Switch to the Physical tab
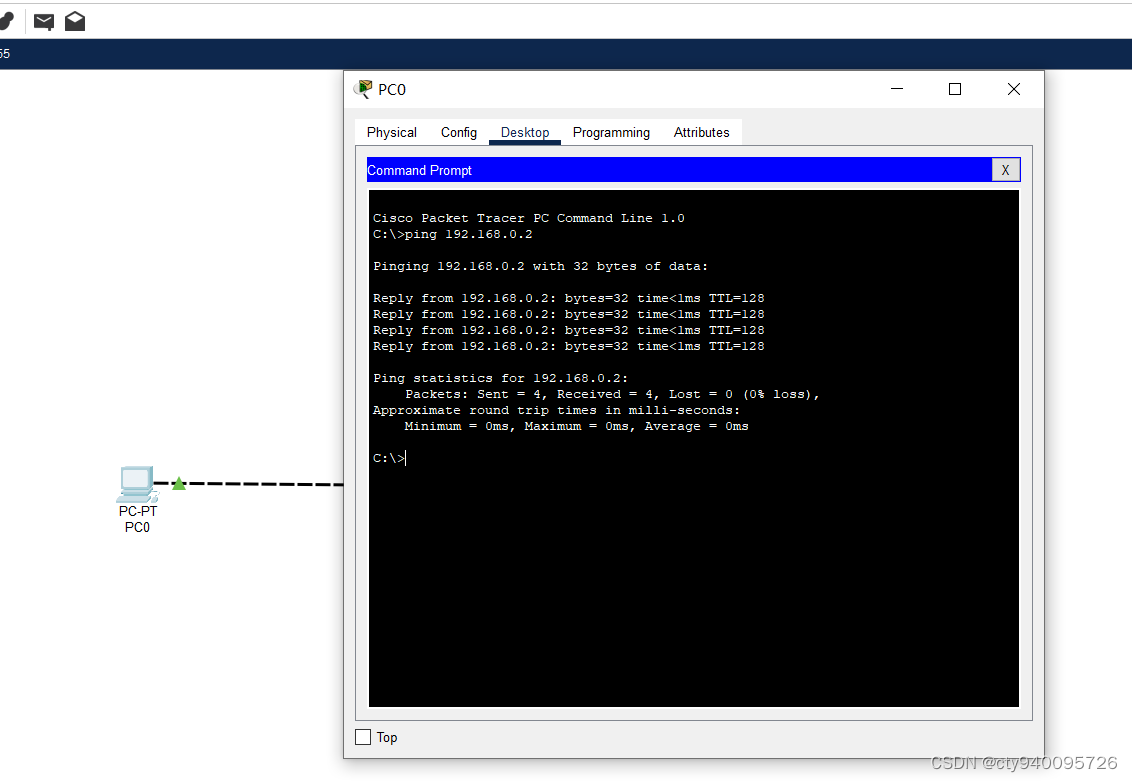Viewport: 1132px width, 782px height. 391,132
